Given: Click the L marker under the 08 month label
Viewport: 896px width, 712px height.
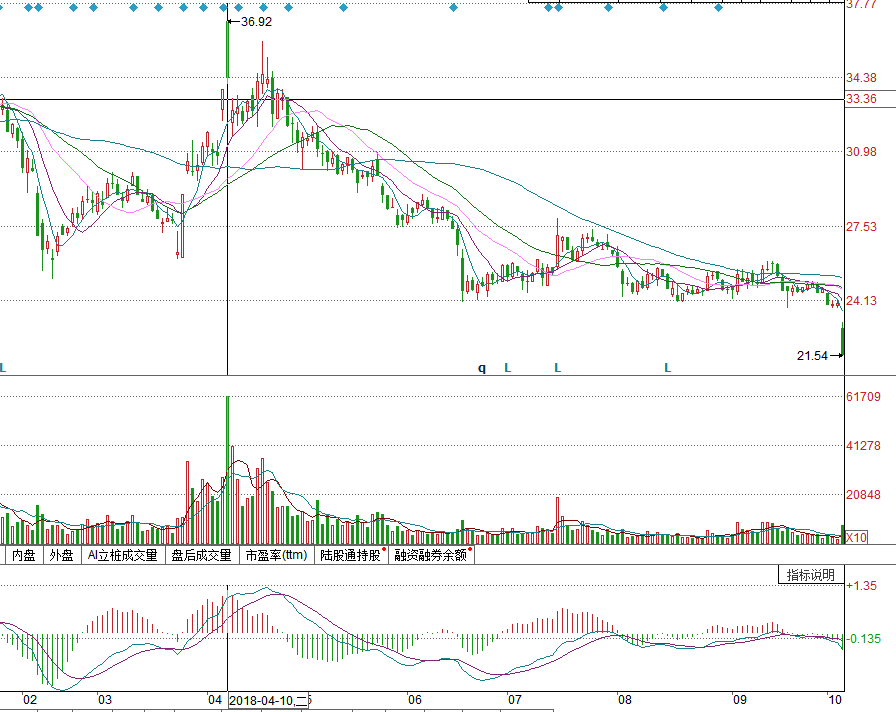Looking at the screenshot, I should pyautogui.click(x=667, y=368).
